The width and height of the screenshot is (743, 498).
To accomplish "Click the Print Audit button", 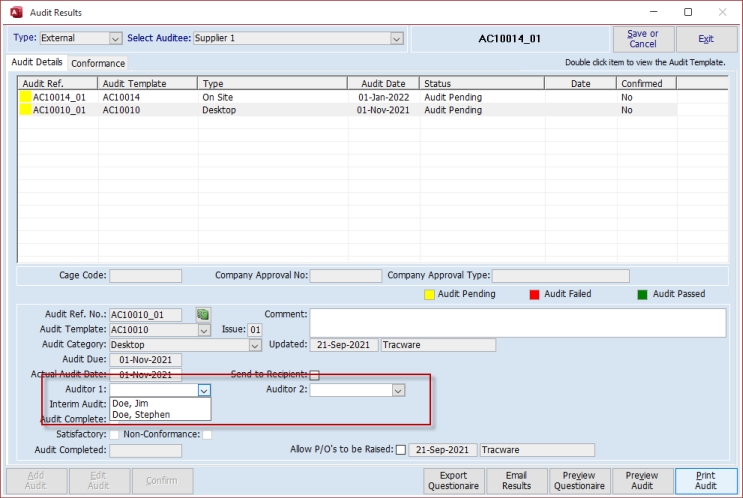I will point(705,481).
